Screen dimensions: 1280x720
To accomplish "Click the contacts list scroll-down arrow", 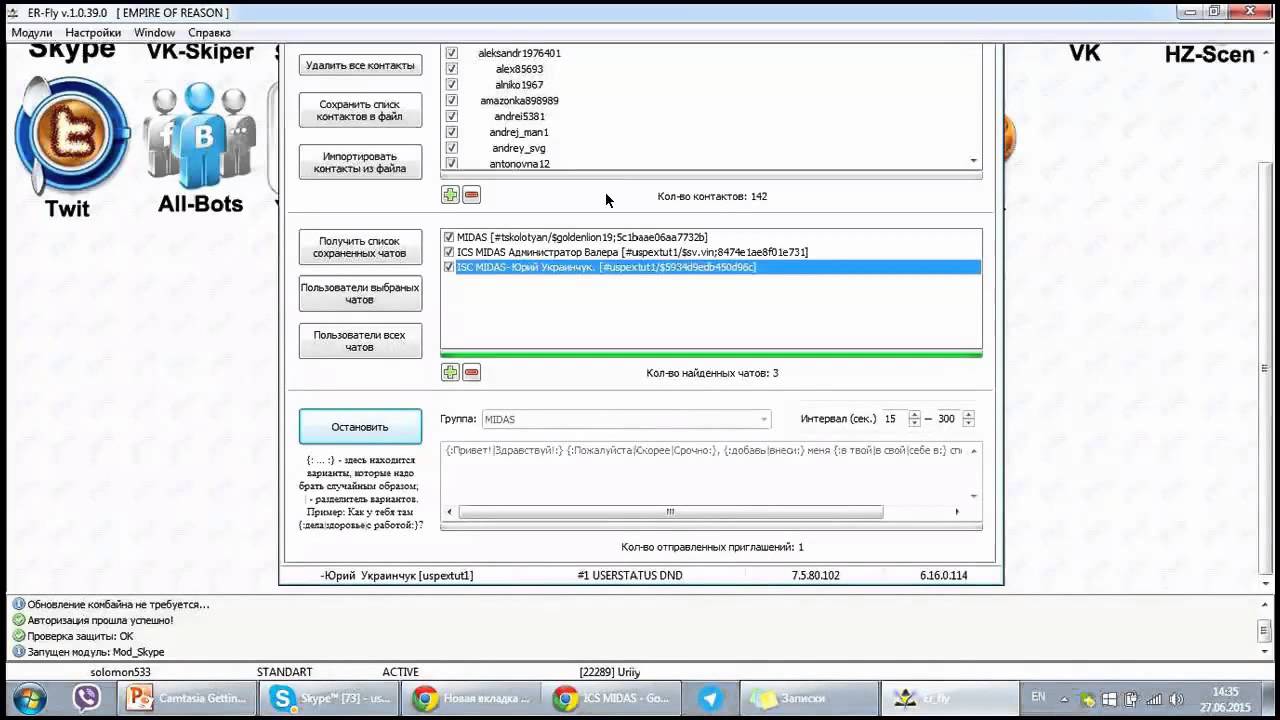I will (974, 161).
